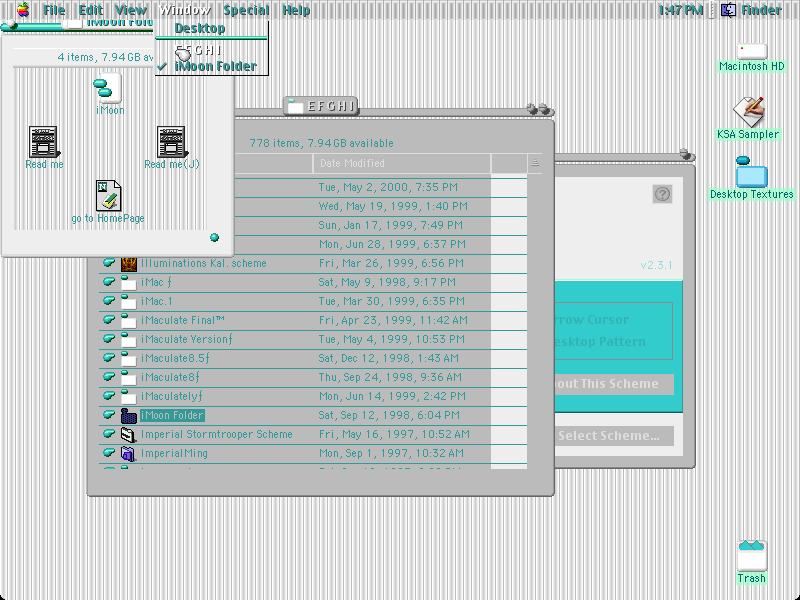Image resolution: width=800 pixels, height=600 pixels.
Task: Expand the iMaculatelyƒ folder row
Action: [109, 395]
